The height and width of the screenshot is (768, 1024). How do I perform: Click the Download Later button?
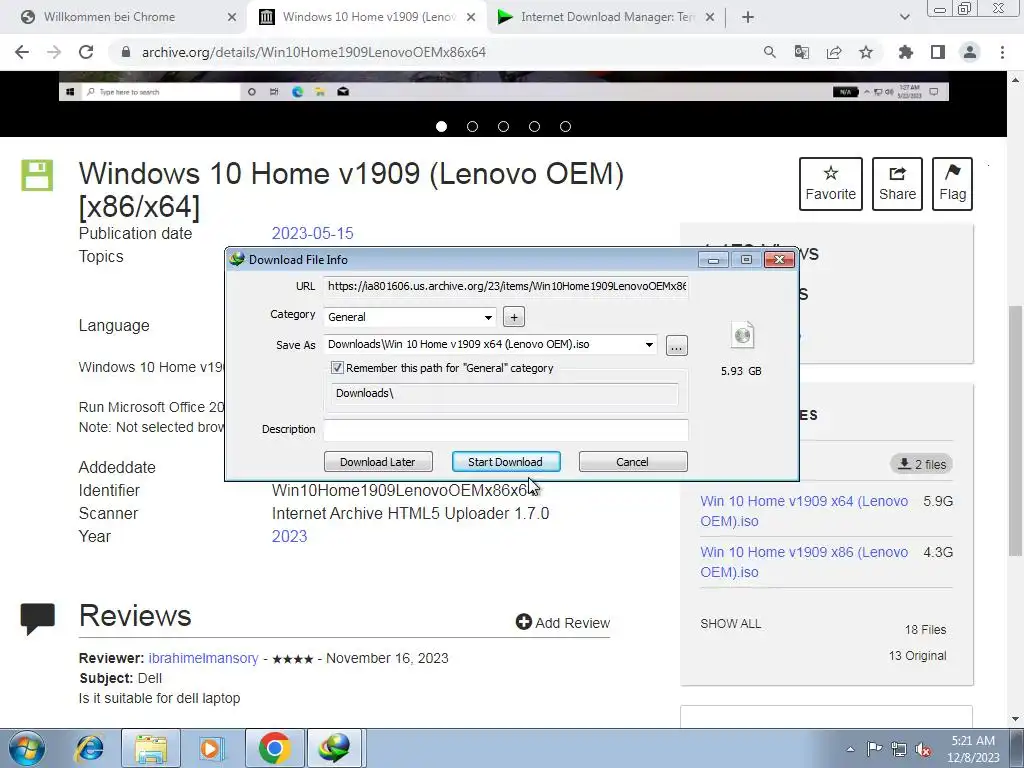pyautogui.click(x=378, y=462)
